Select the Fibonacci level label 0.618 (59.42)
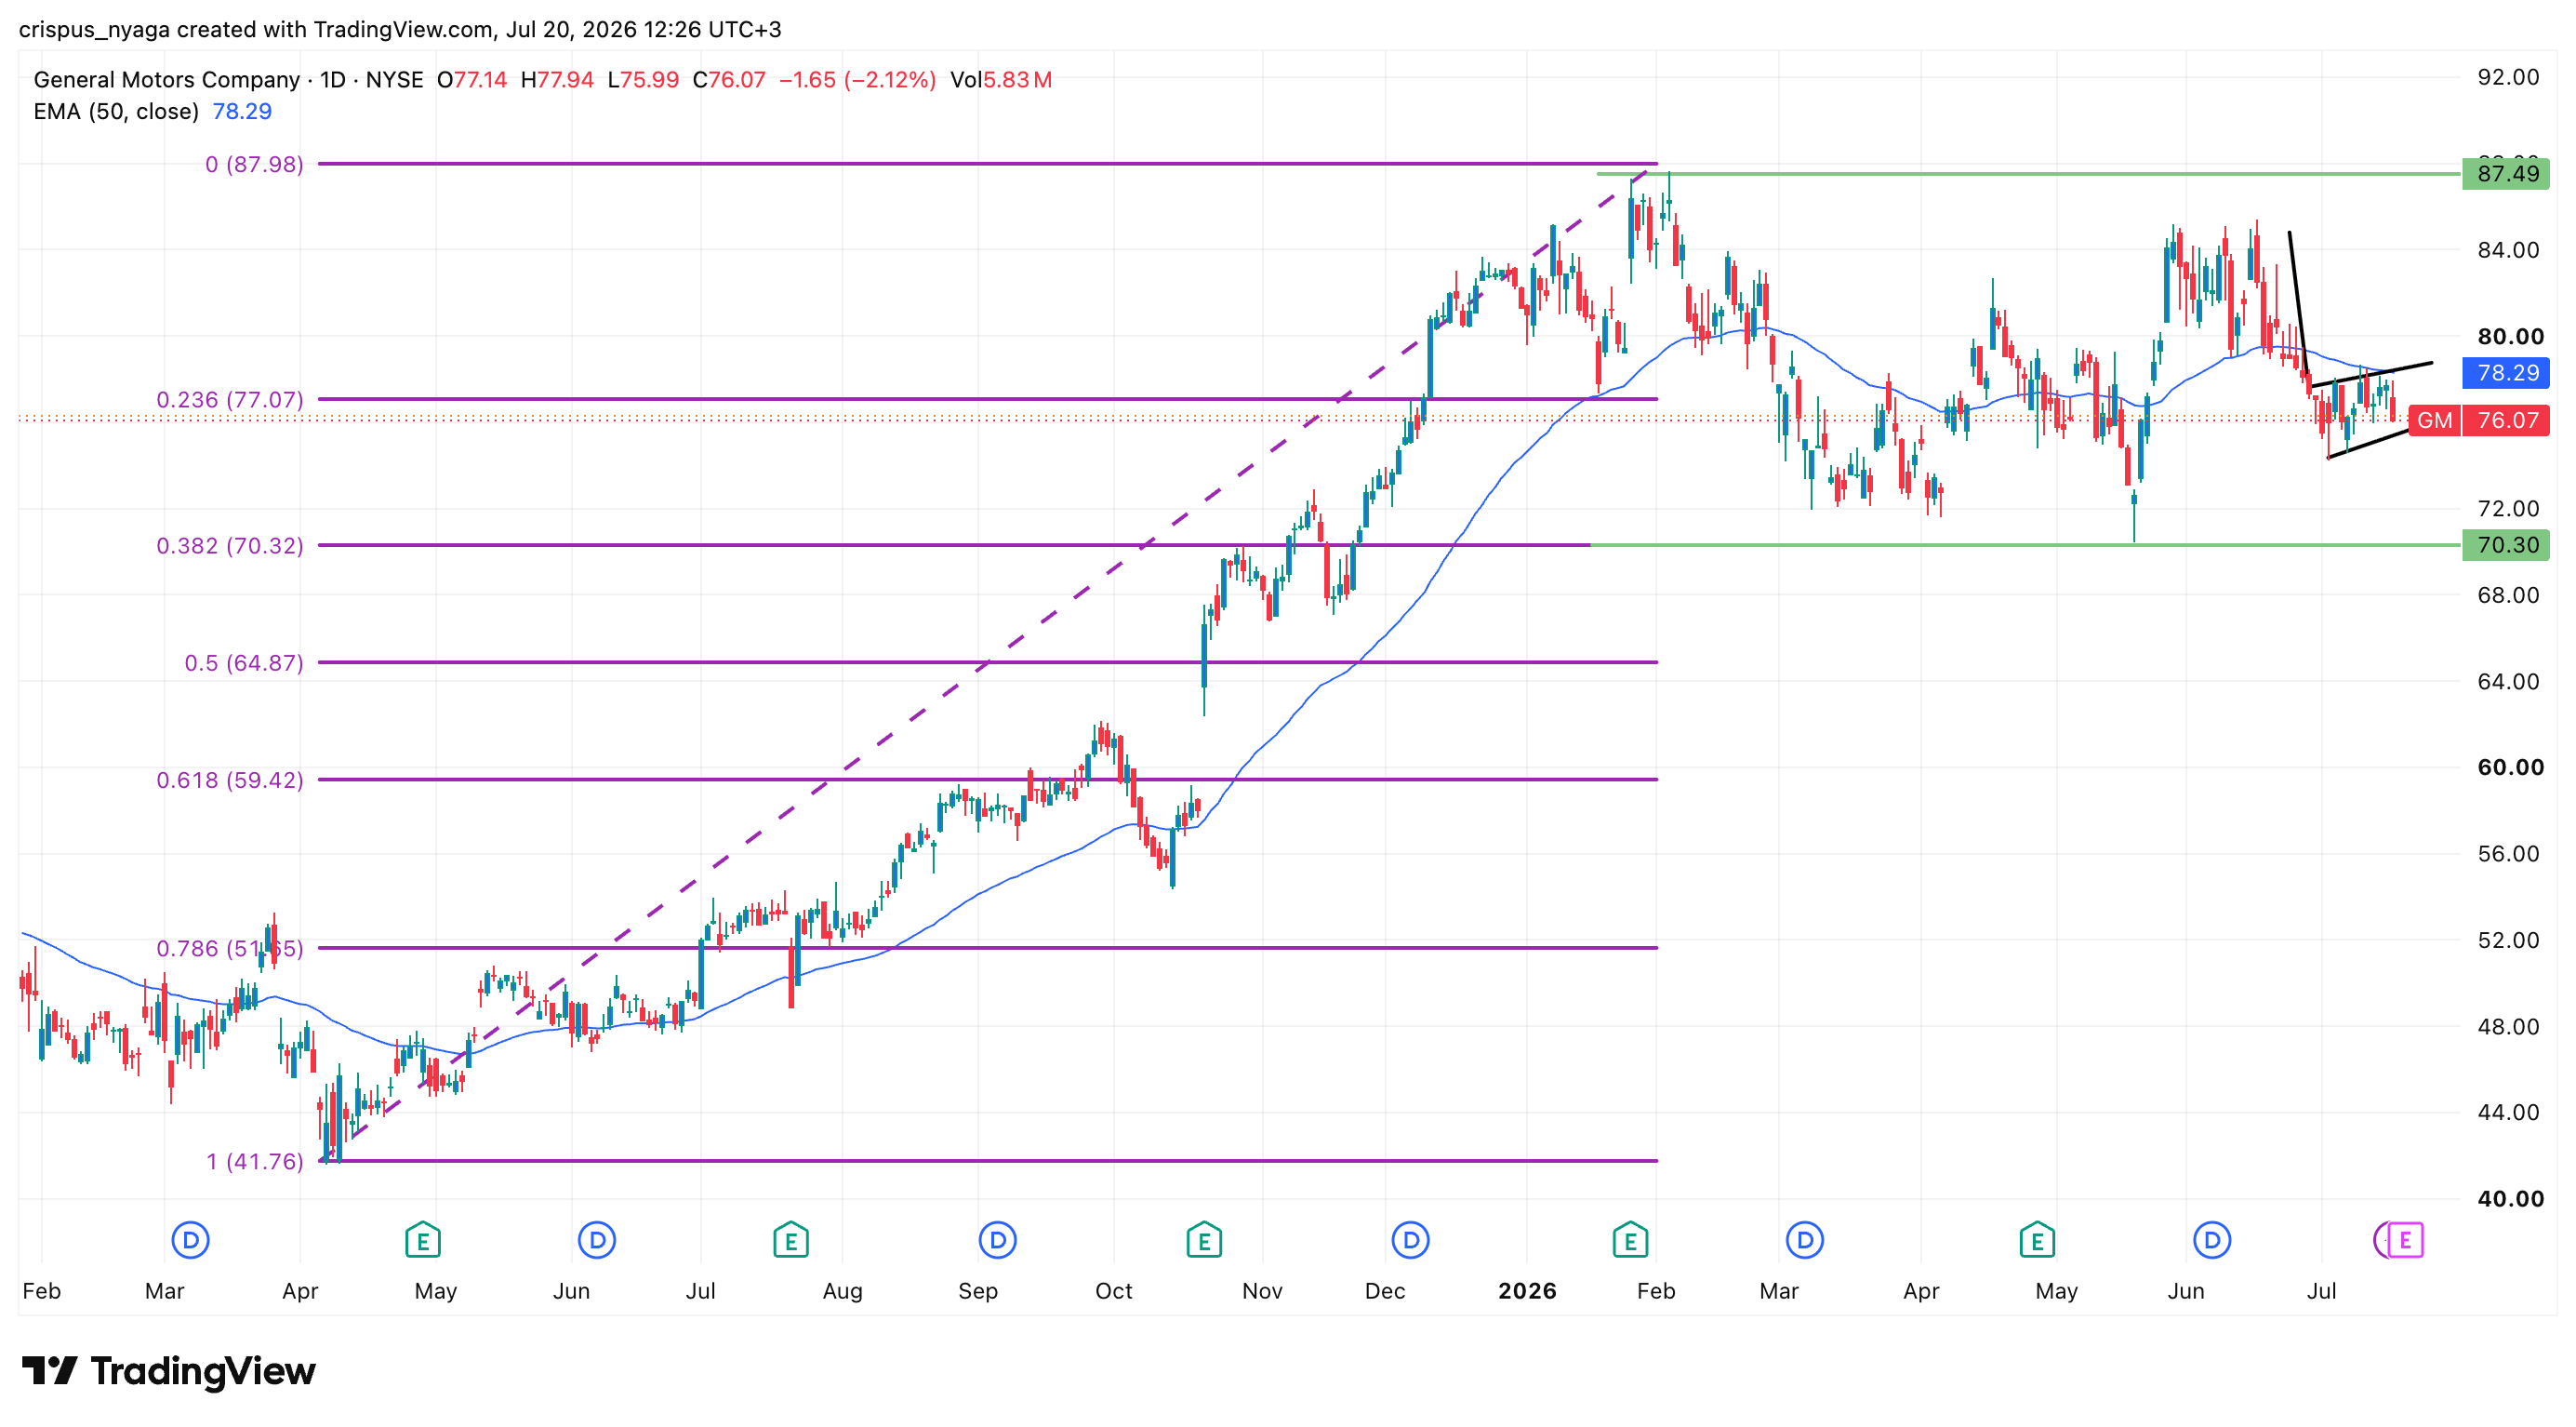The width and height of the screenshot is (2576, 1427). (229, 780)
